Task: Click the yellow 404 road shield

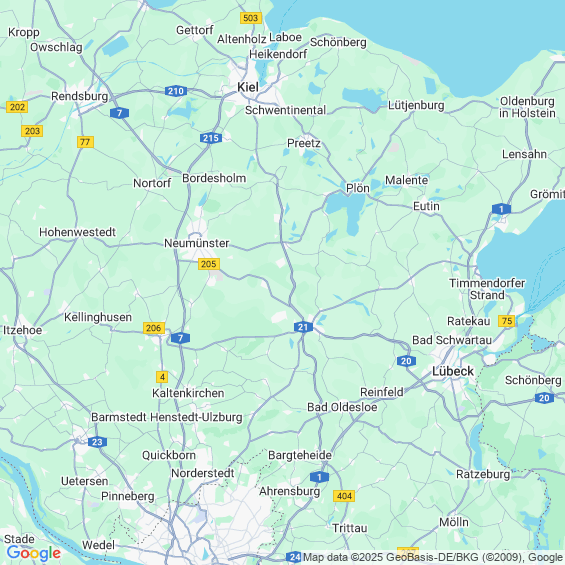Action: 344,496
